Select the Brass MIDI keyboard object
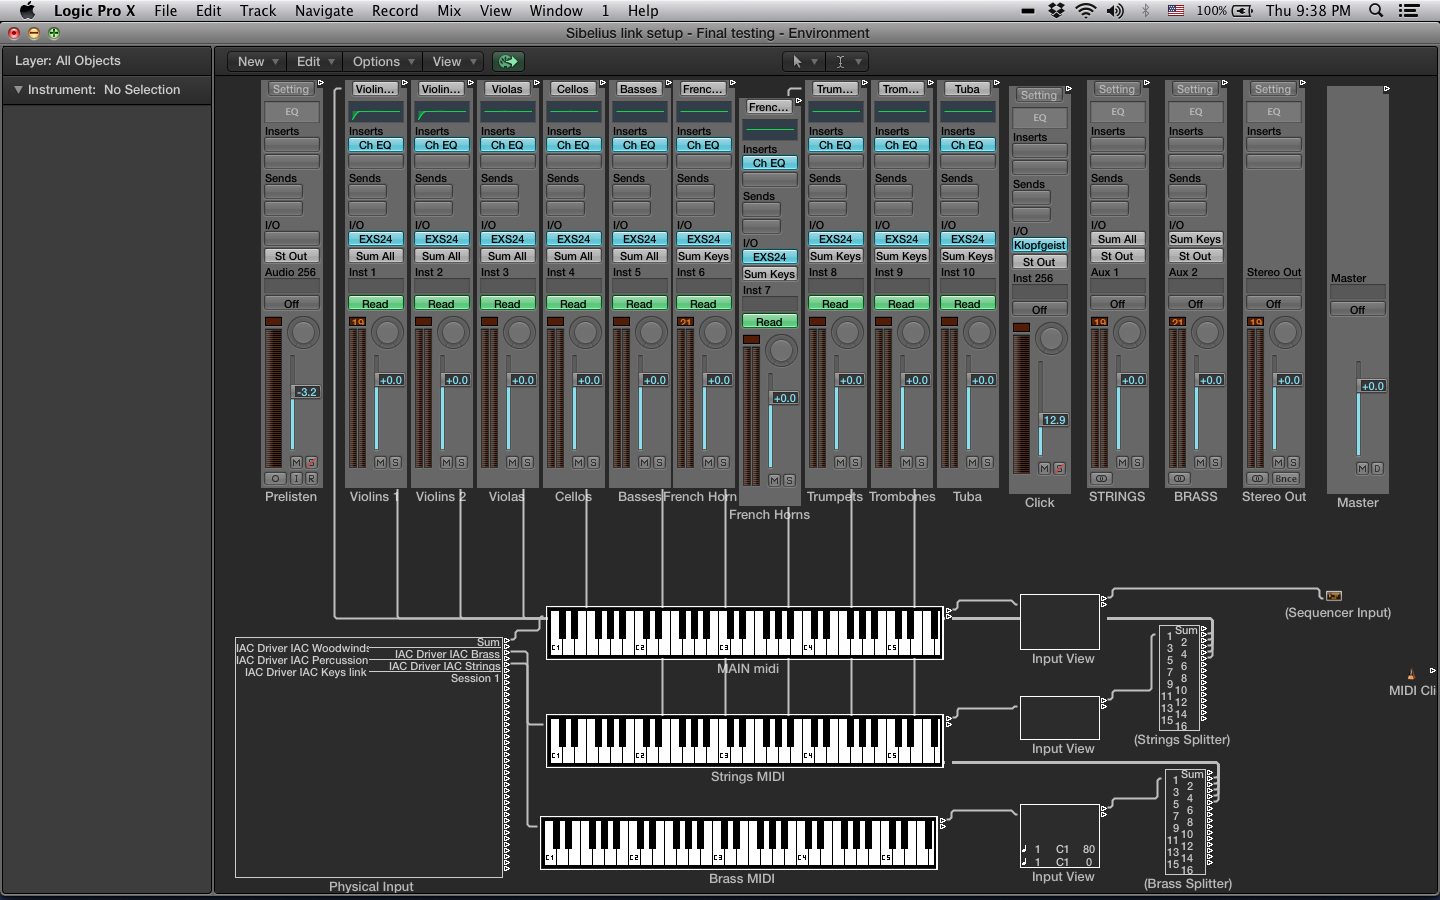 coord(739,843)
